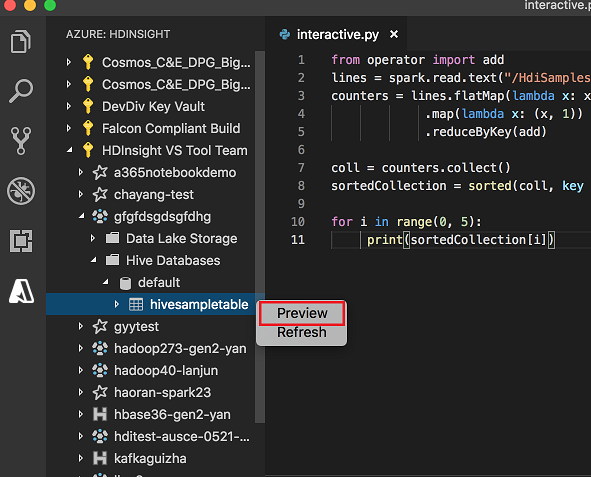Screen dimensions: 591x477
Task: Click H icon beside kafkaguizha
Action: [100, 458]
